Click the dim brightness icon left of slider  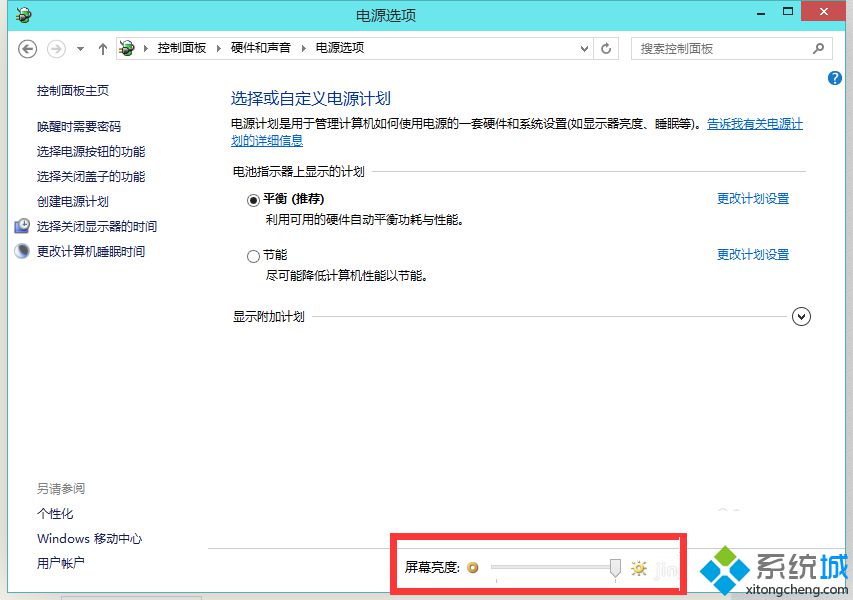click(x=473, y=567)
